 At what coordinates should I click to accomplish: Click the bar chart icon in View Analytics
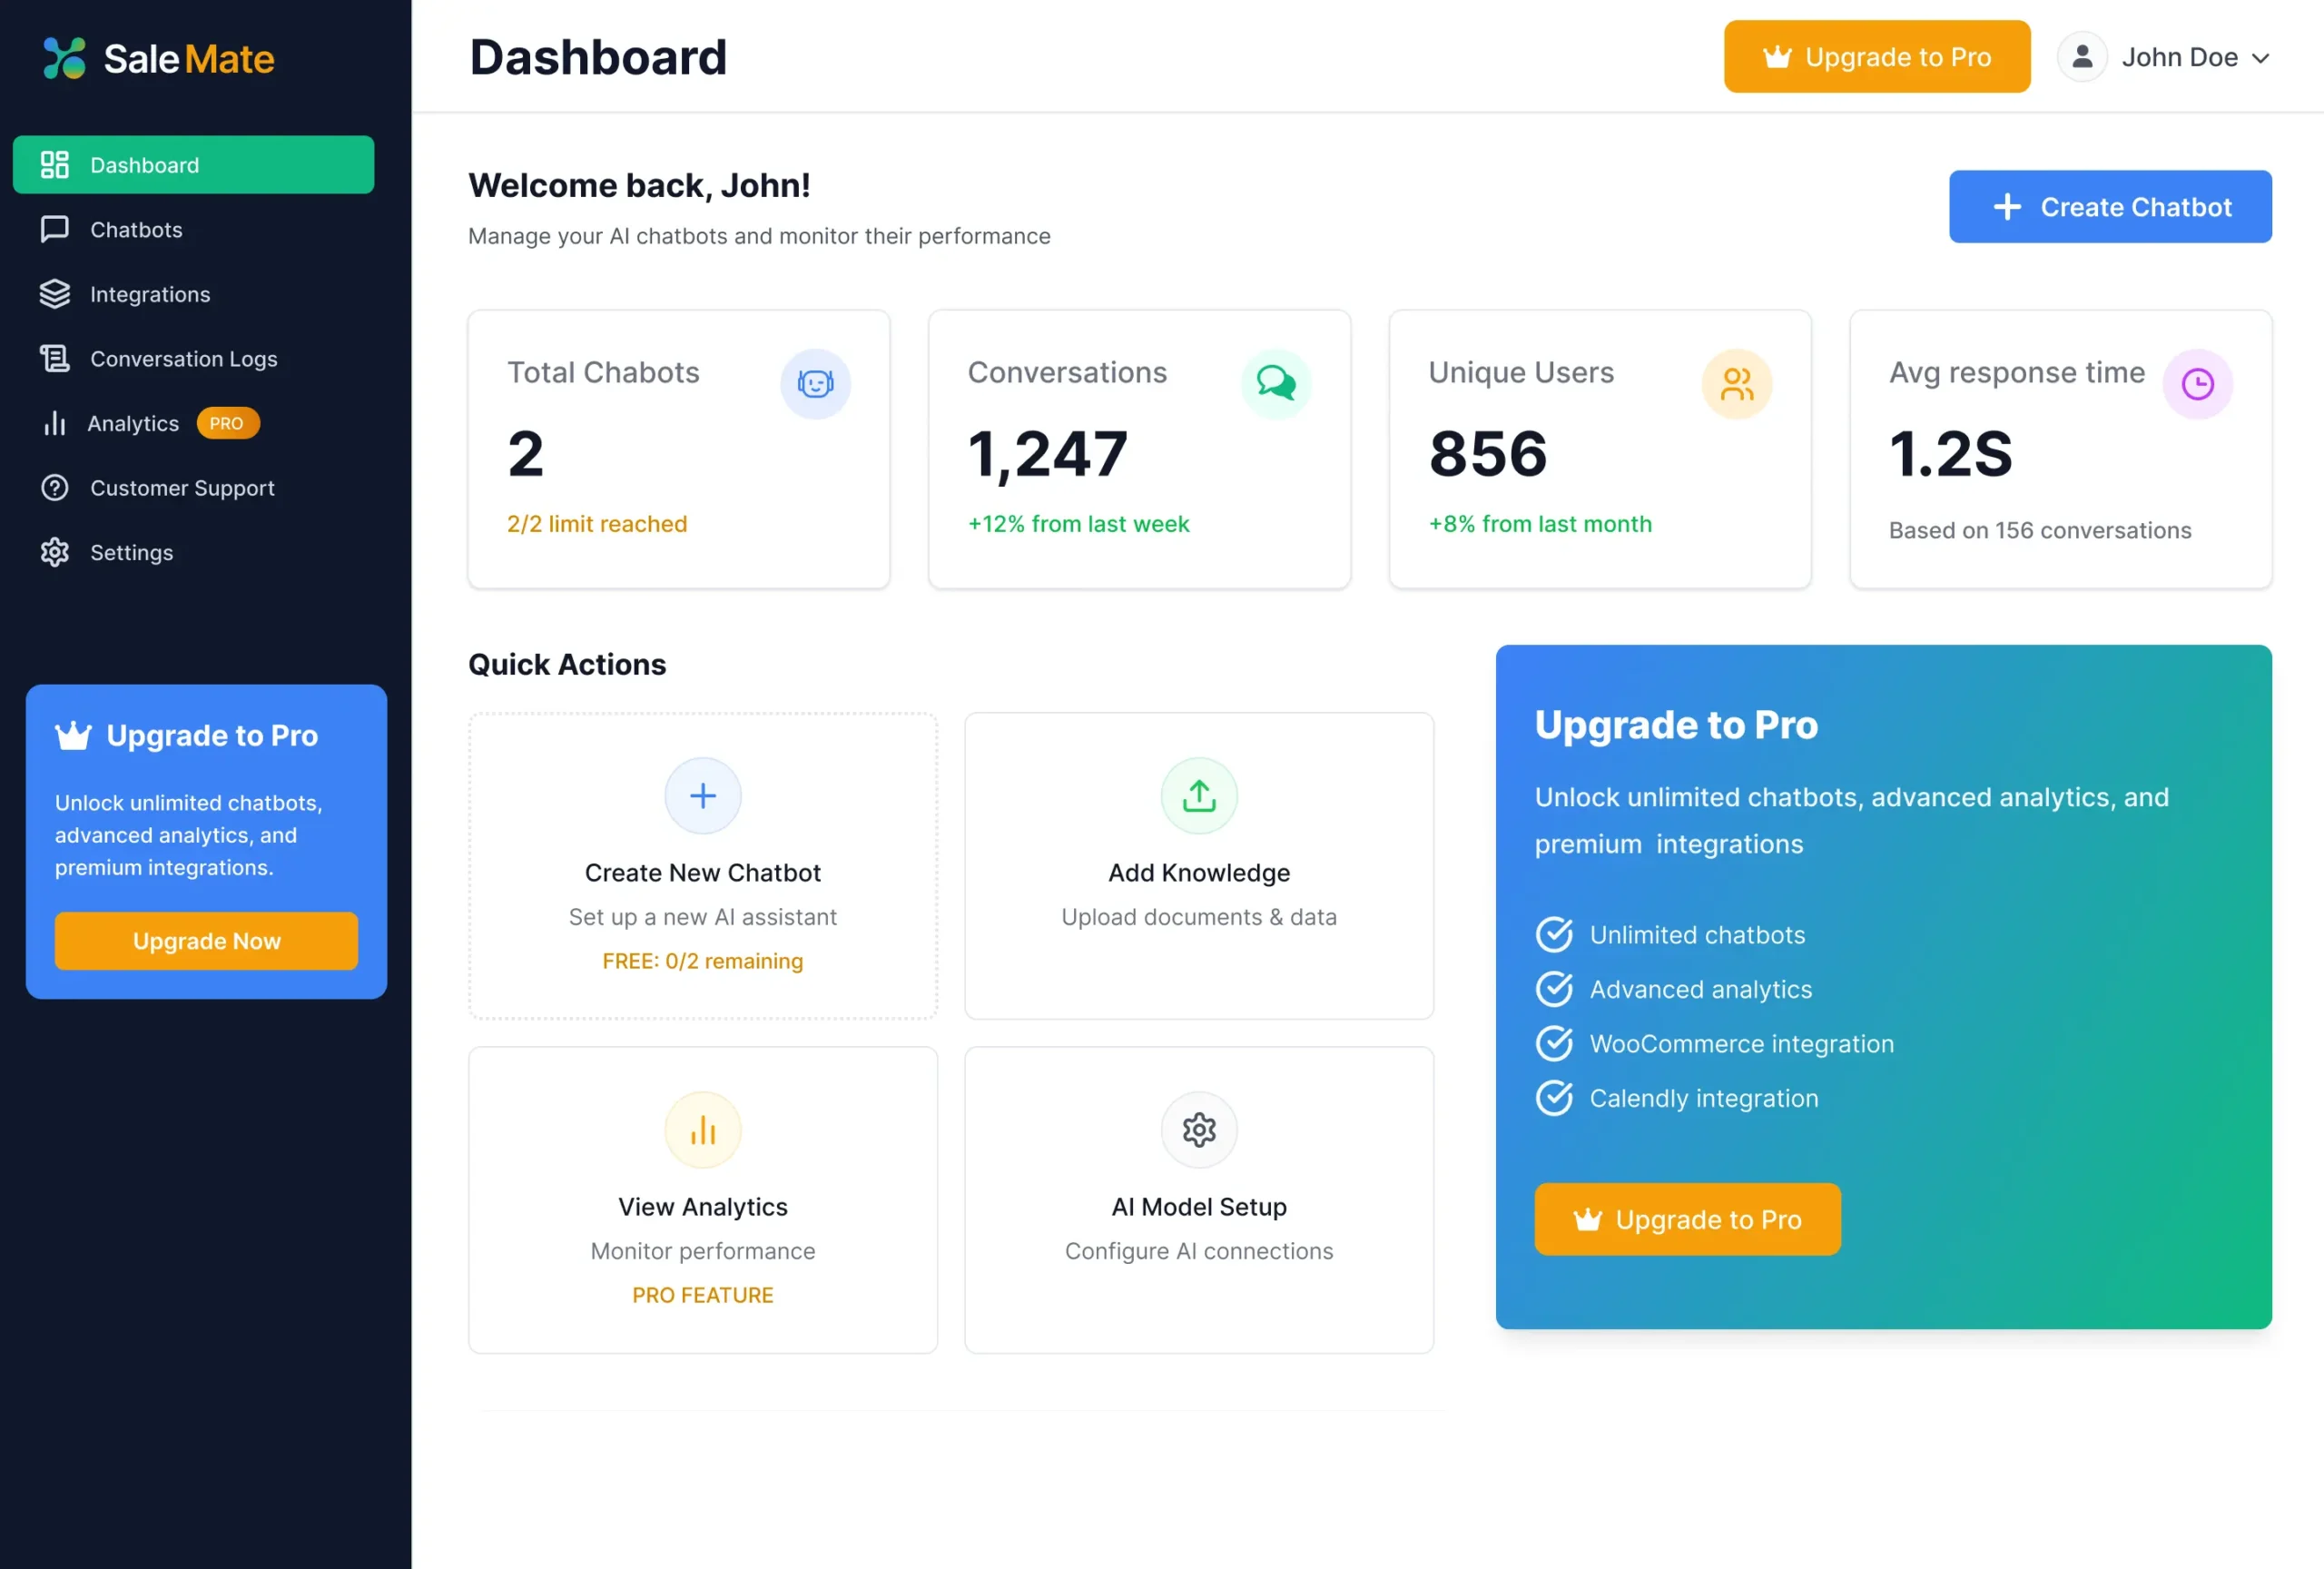pyautogui.click(x=703, y=1130)
